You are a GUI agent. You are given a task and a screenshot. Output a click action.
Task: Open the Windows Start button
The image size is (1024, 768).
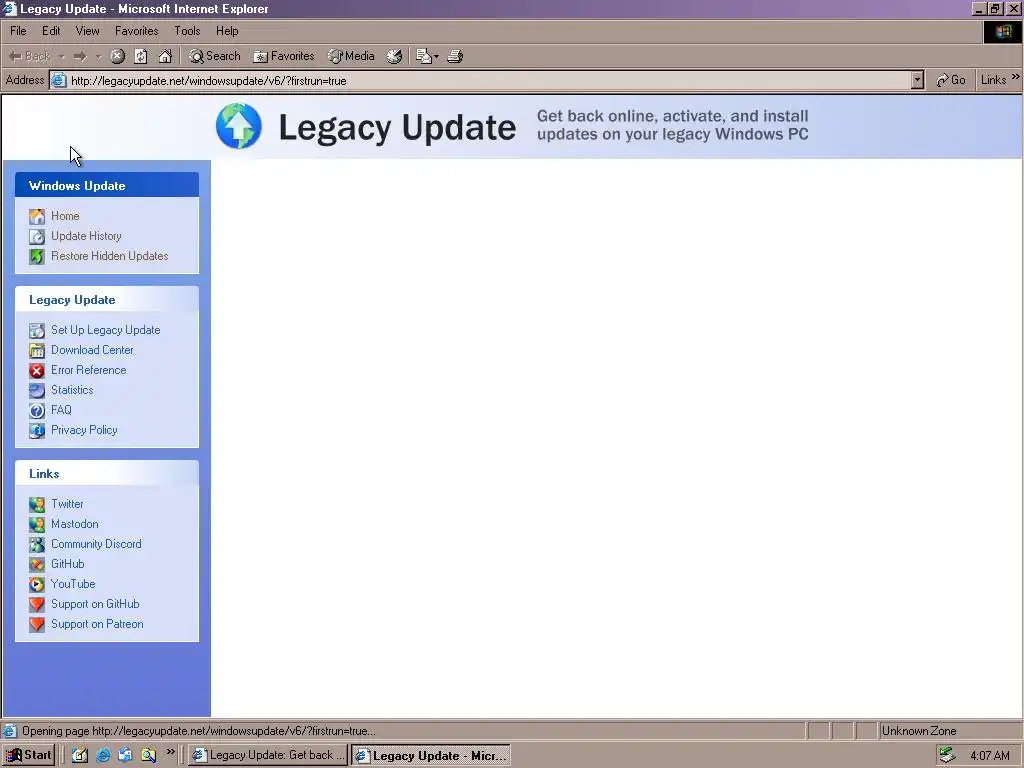point(28,755)
